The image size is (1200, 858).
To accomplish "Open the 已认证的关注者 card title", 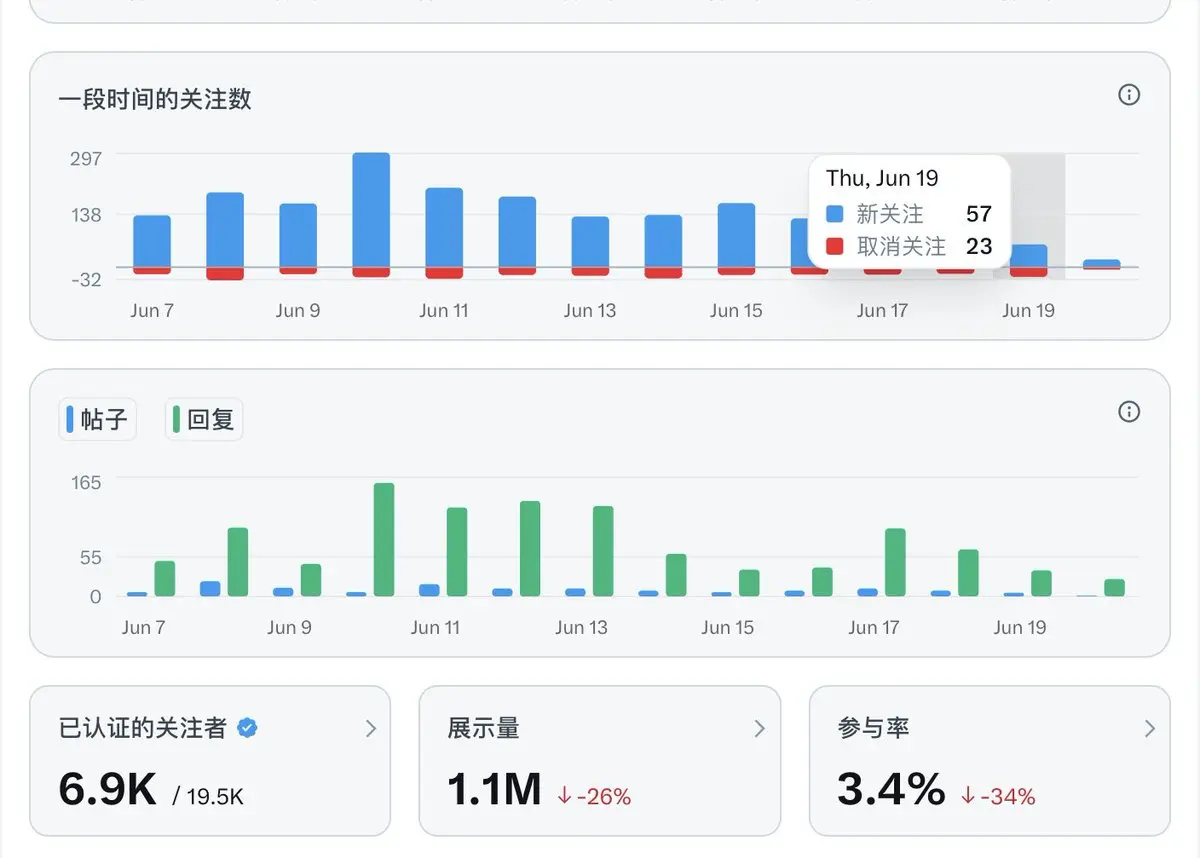I will [143, 729].
